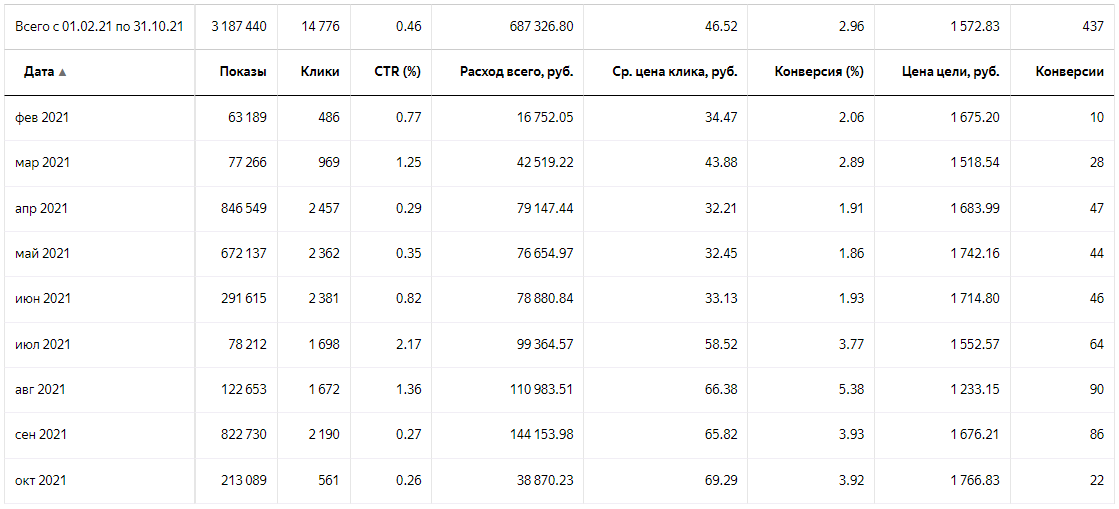Select the авг 2021 row date
Viewport: 1119px width, 509px height.
41,390
